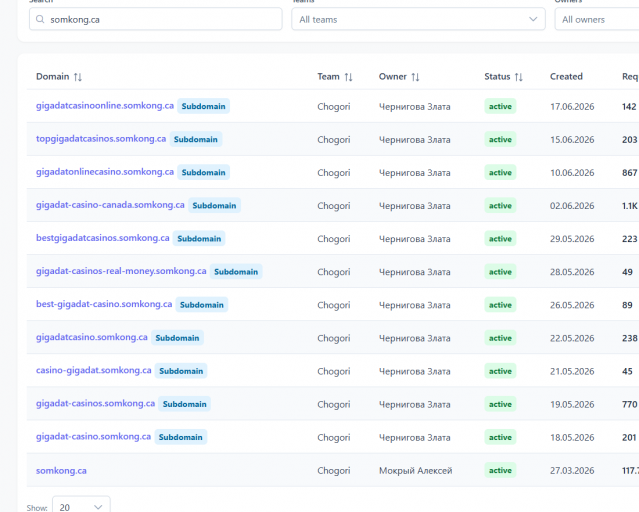Click created date 18.05.2026
The width and height of the screenshot is (639, 512).
point(572,437)
